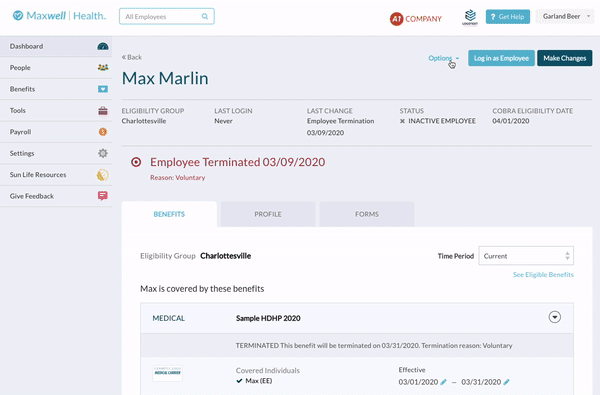
Task: Open the Garland Beer user menu
Action: point(565,16)
